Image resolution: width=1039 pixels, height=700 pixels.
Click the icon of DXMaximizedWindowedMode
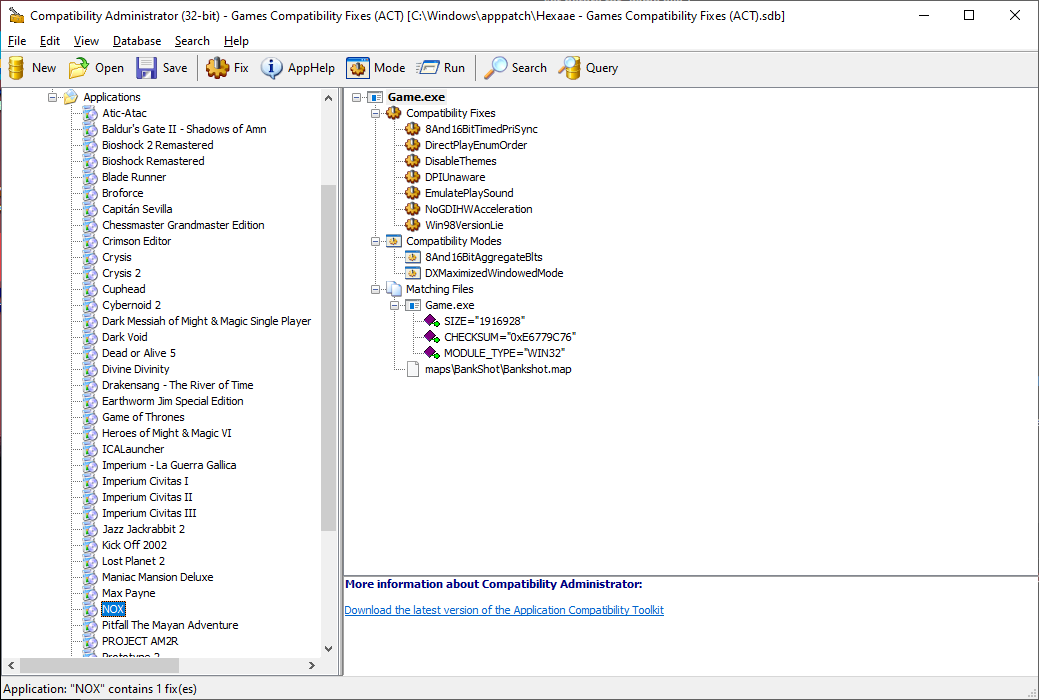tap(412, 273)
